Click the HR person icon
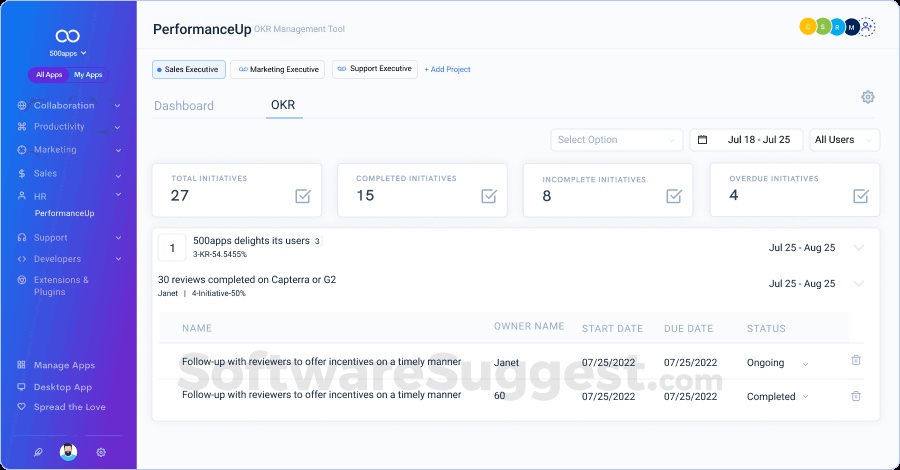The image size is (900, 470). pos(22,196)
